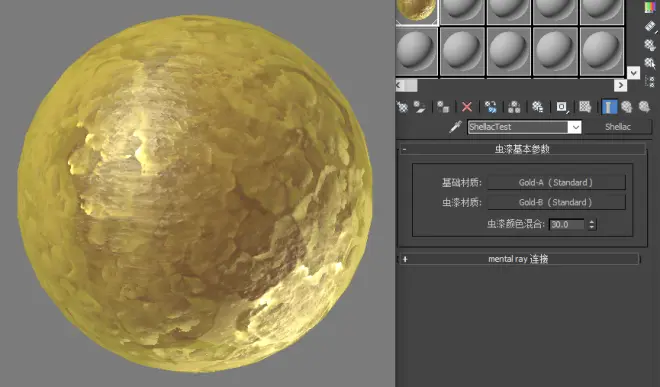Click the 虫漆材质 label text
This screenshot has height=387, width=660.
point(462,203)
